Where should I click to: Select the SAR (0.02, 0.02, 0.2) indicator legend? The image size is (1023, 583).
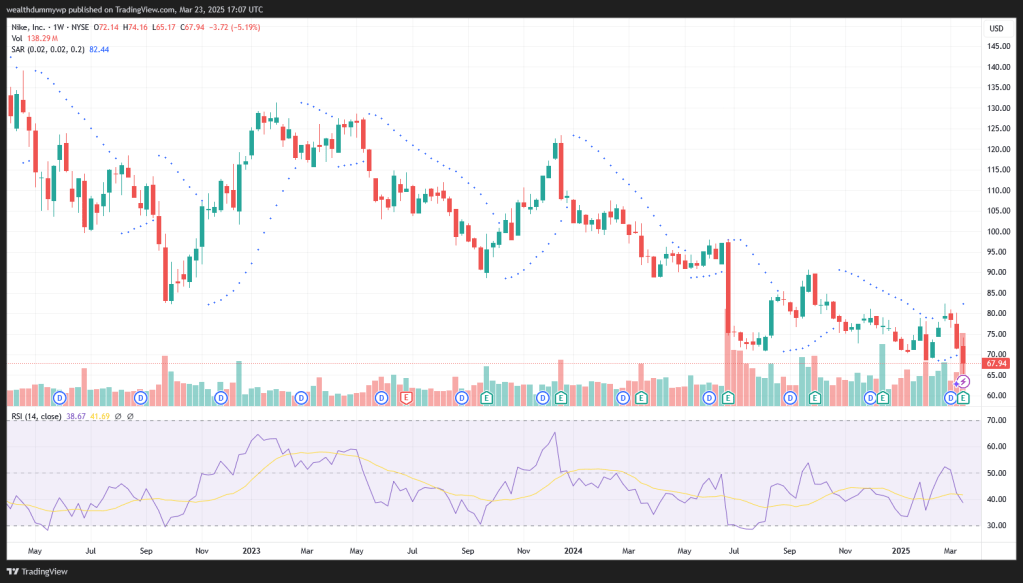pos(47,48)
